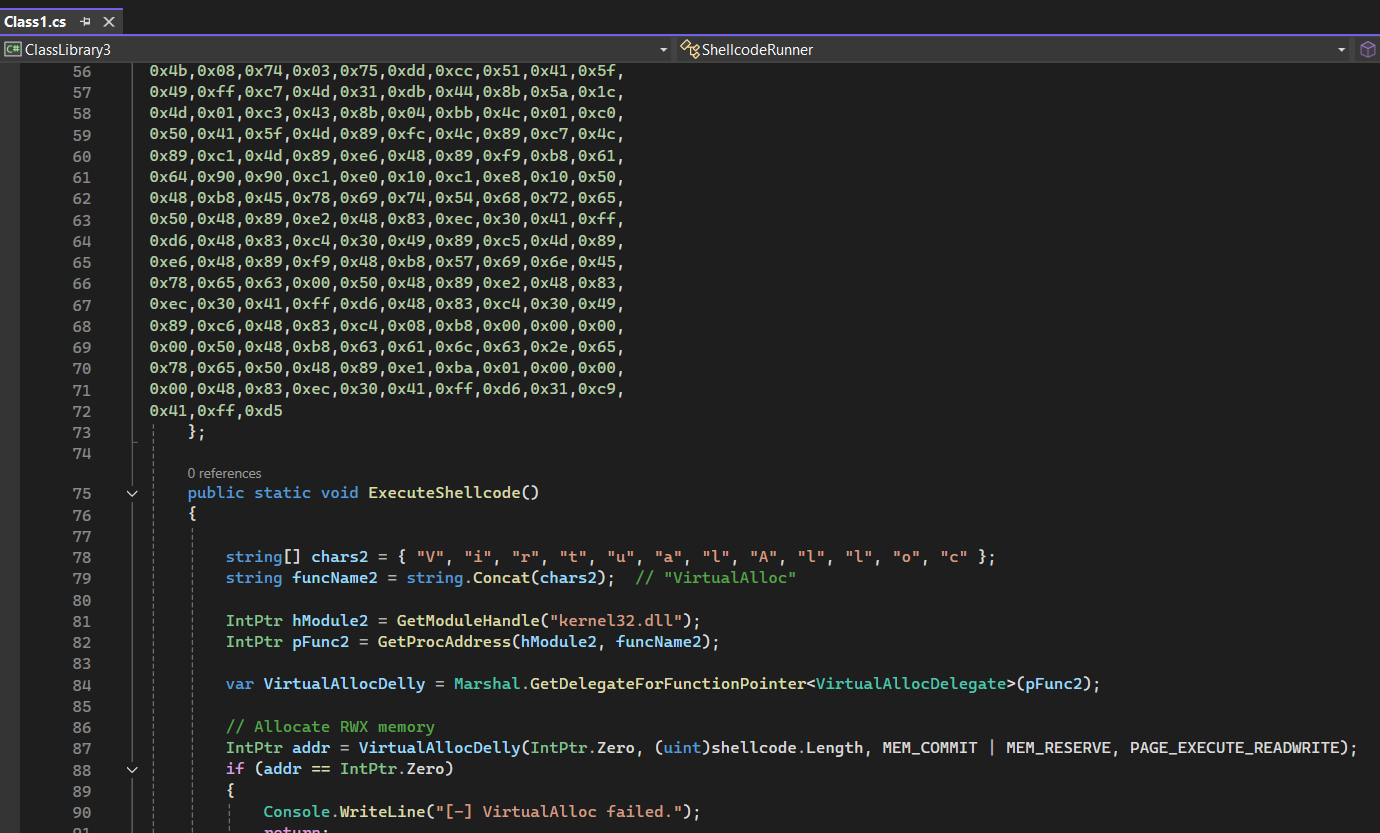The width and height of the screenshot is (1380, 833).
Task: Click the 0x41,0xff,0xd5 bytes on line 72
Action: [x=216, y=410]
